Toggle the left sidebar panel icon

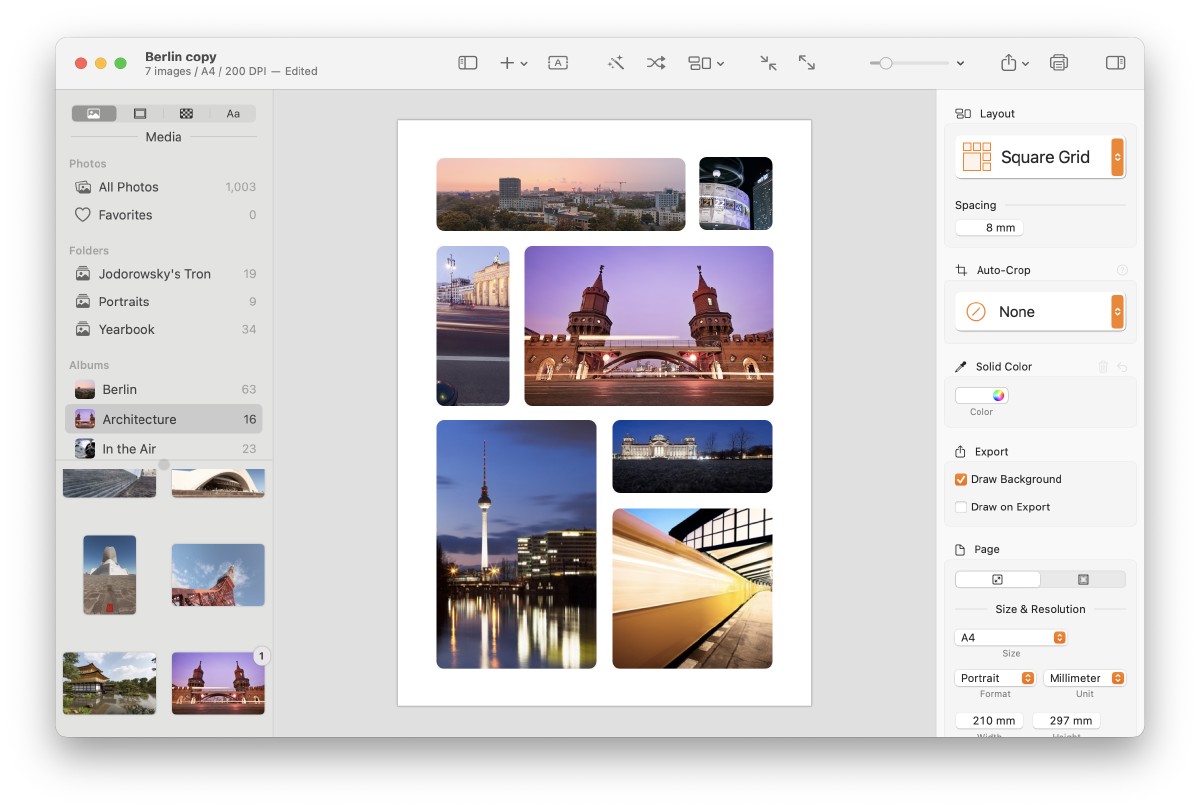click(468, 63)
